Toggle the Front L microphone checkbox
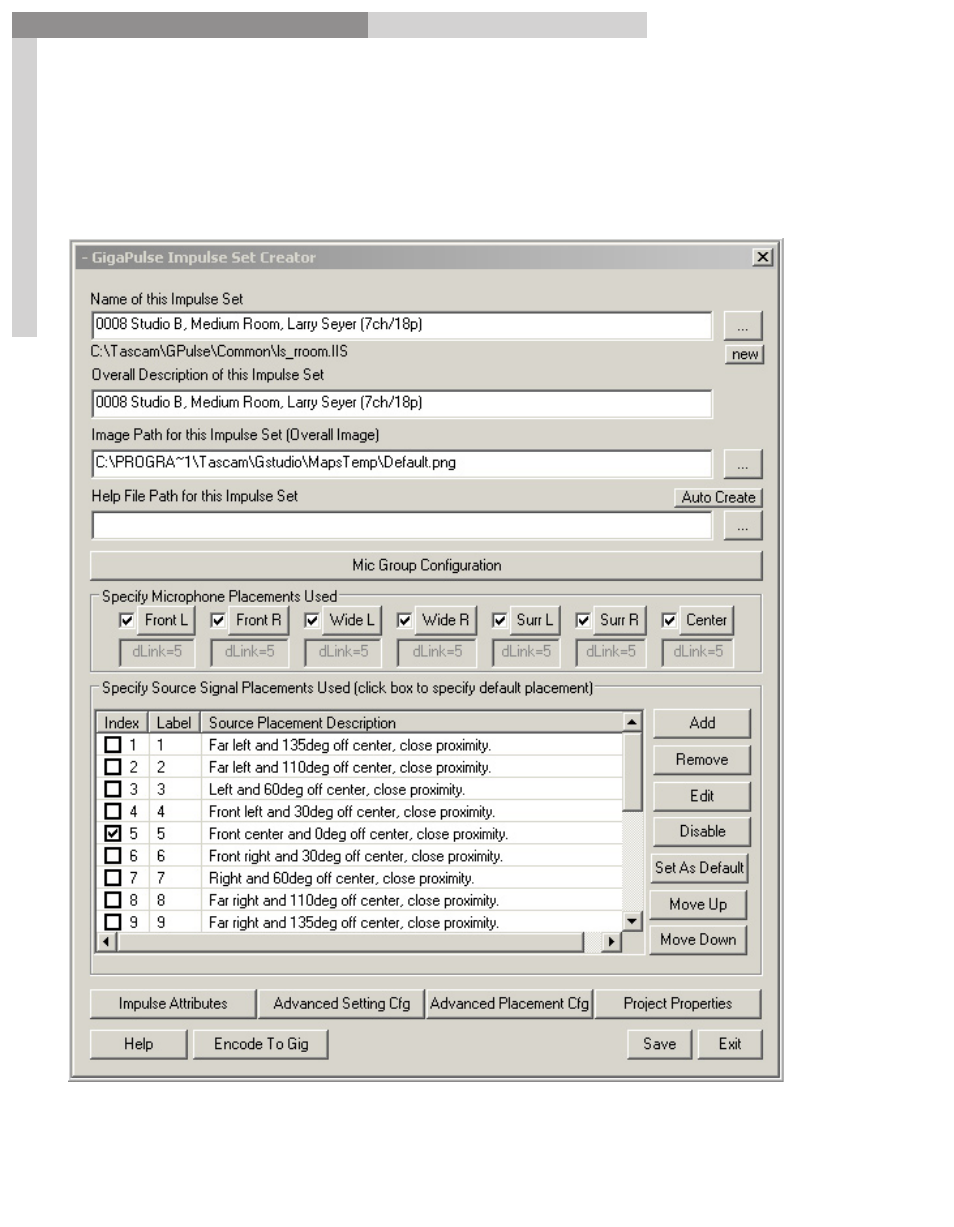Viewport: 954px width, 1227px height. point(126,621)
